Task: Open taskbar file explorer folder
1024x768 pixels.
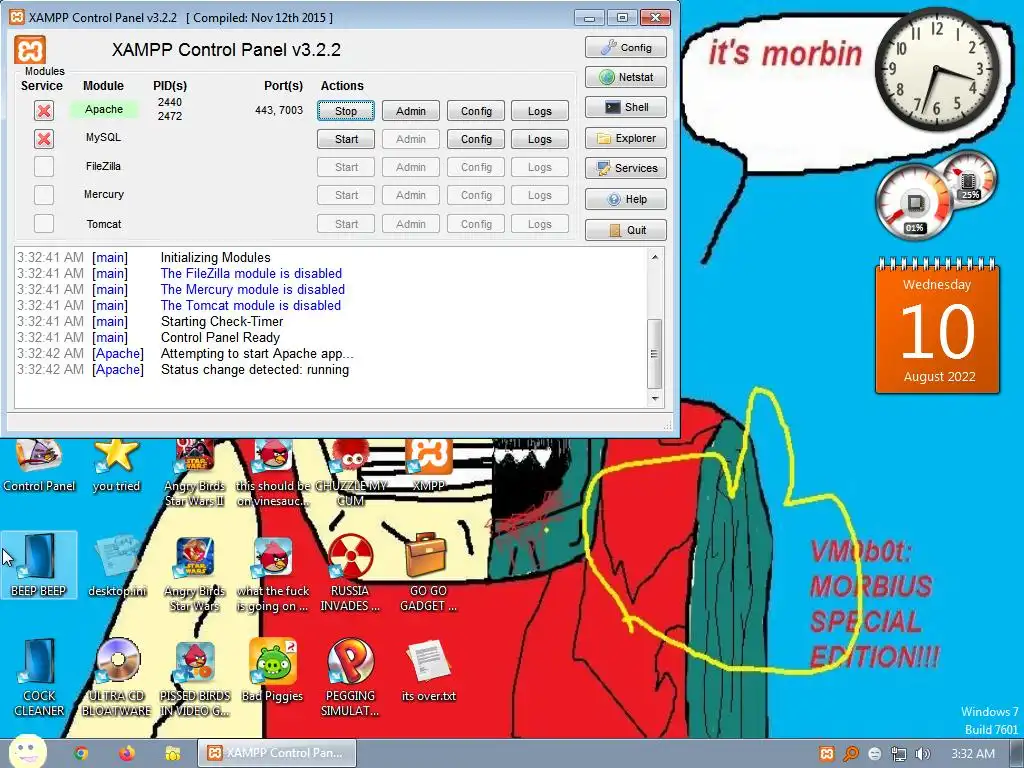Action: pyautogui.click(x=172, y=753)
